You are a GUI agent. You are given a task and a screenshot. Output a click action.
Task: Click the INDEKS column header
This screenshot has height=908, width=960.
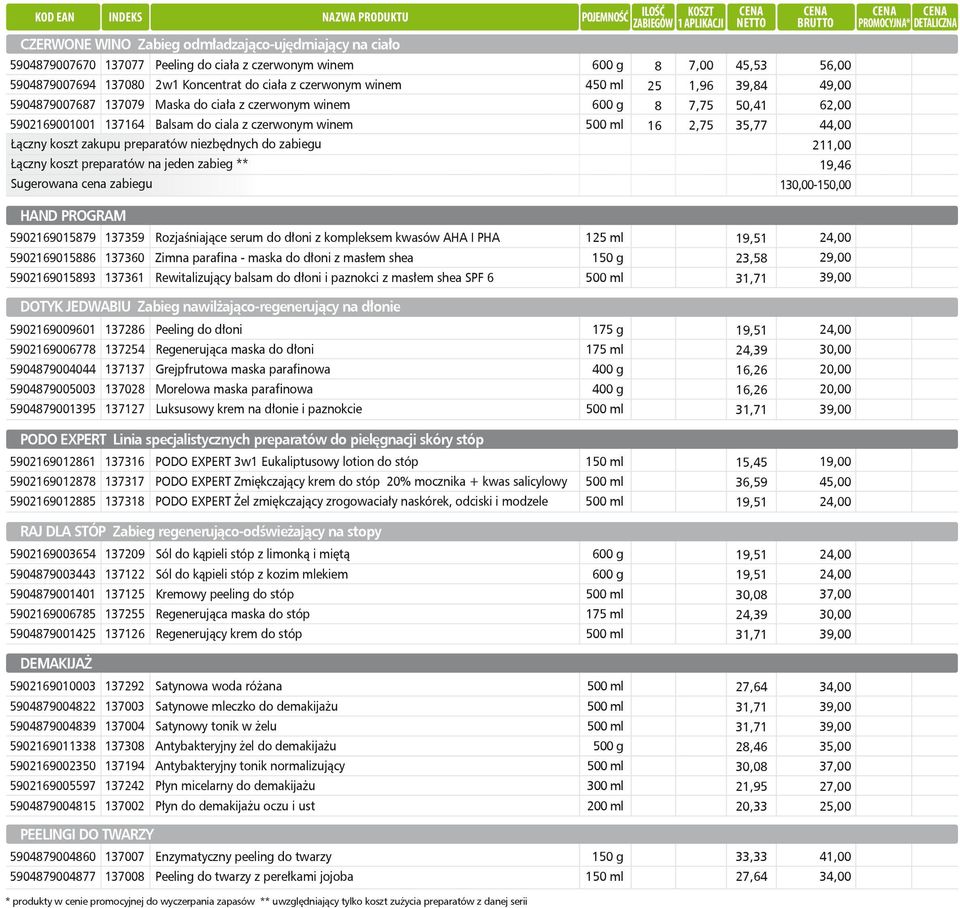pos(125,17)
